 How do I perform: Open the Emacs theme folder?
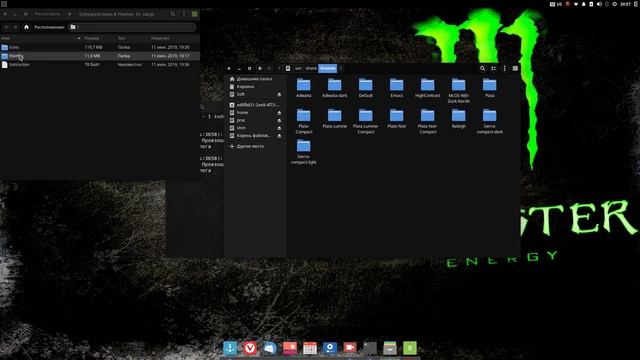[x=396, y=88]
